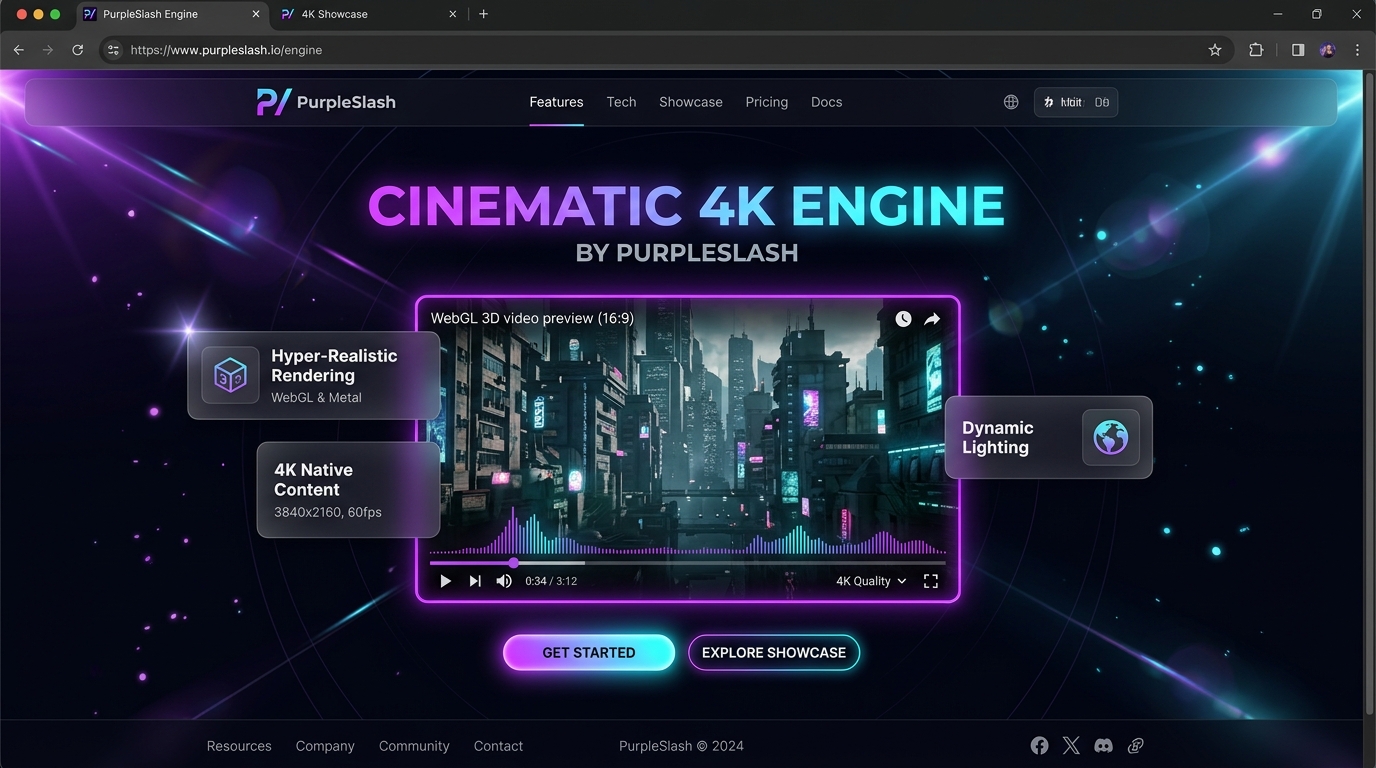Screen dimensions: 1376x768
Task: Click the "3840x2160, 60fps" text
Action: coord(328,512)
